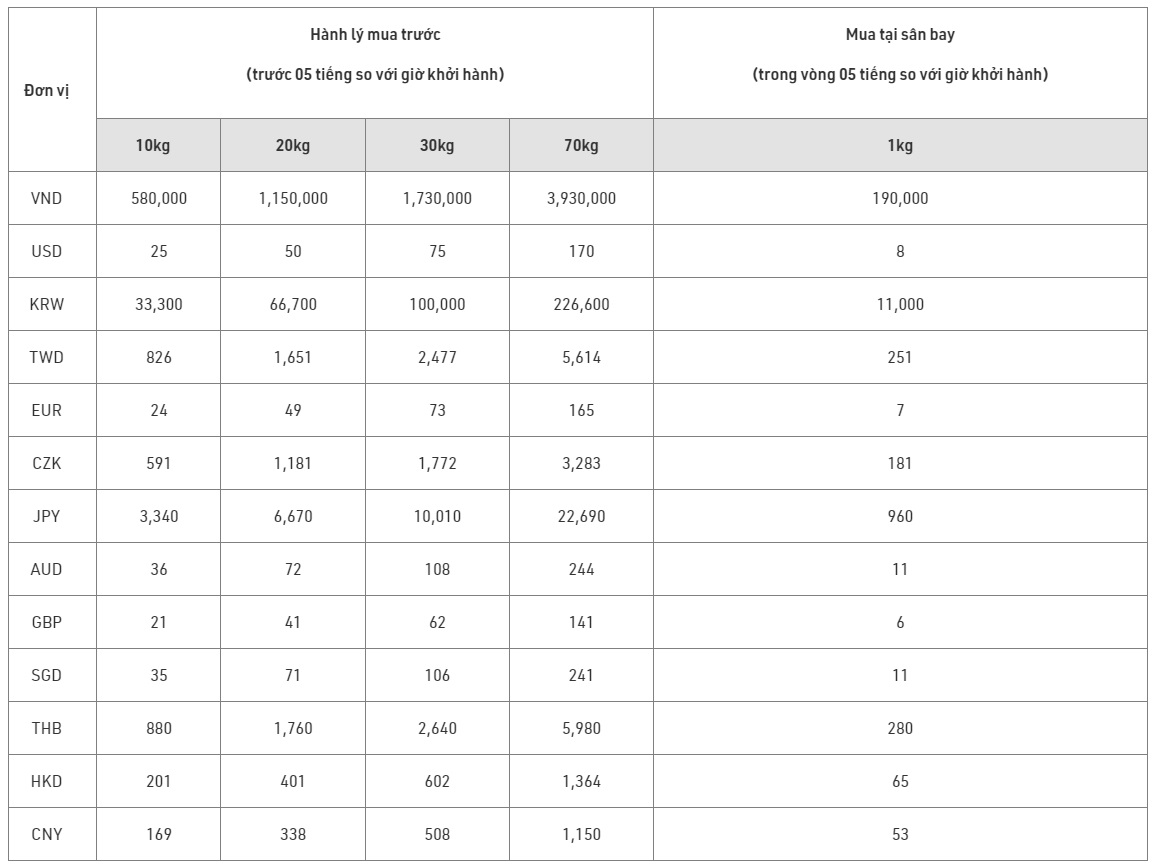Viewport: 1156px width, 867px height.
Task: Click the 70kg column header
Action: 581,146
